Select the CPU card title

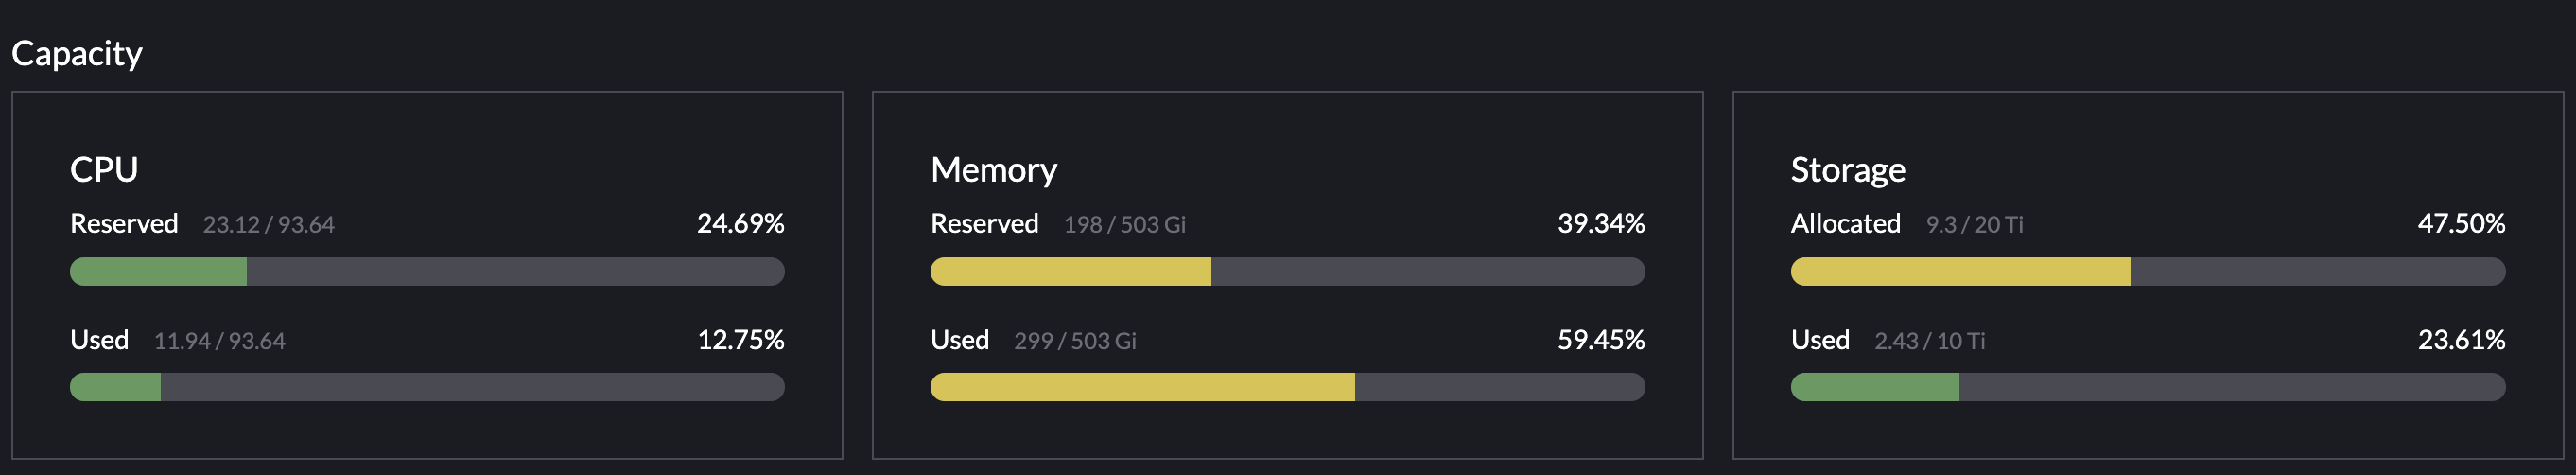point(104,169)
